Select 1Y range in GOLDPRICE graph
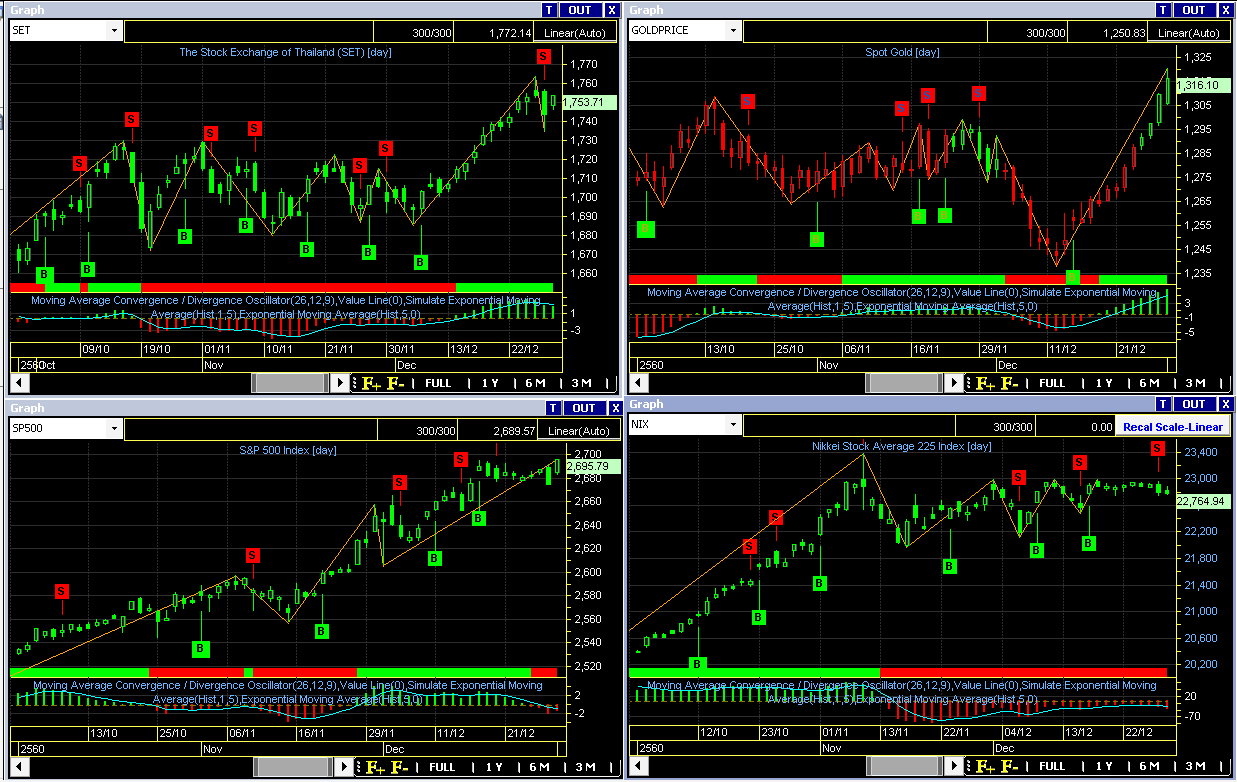The height and width of the screenshot is (782, 1237). coord(1104,383)
